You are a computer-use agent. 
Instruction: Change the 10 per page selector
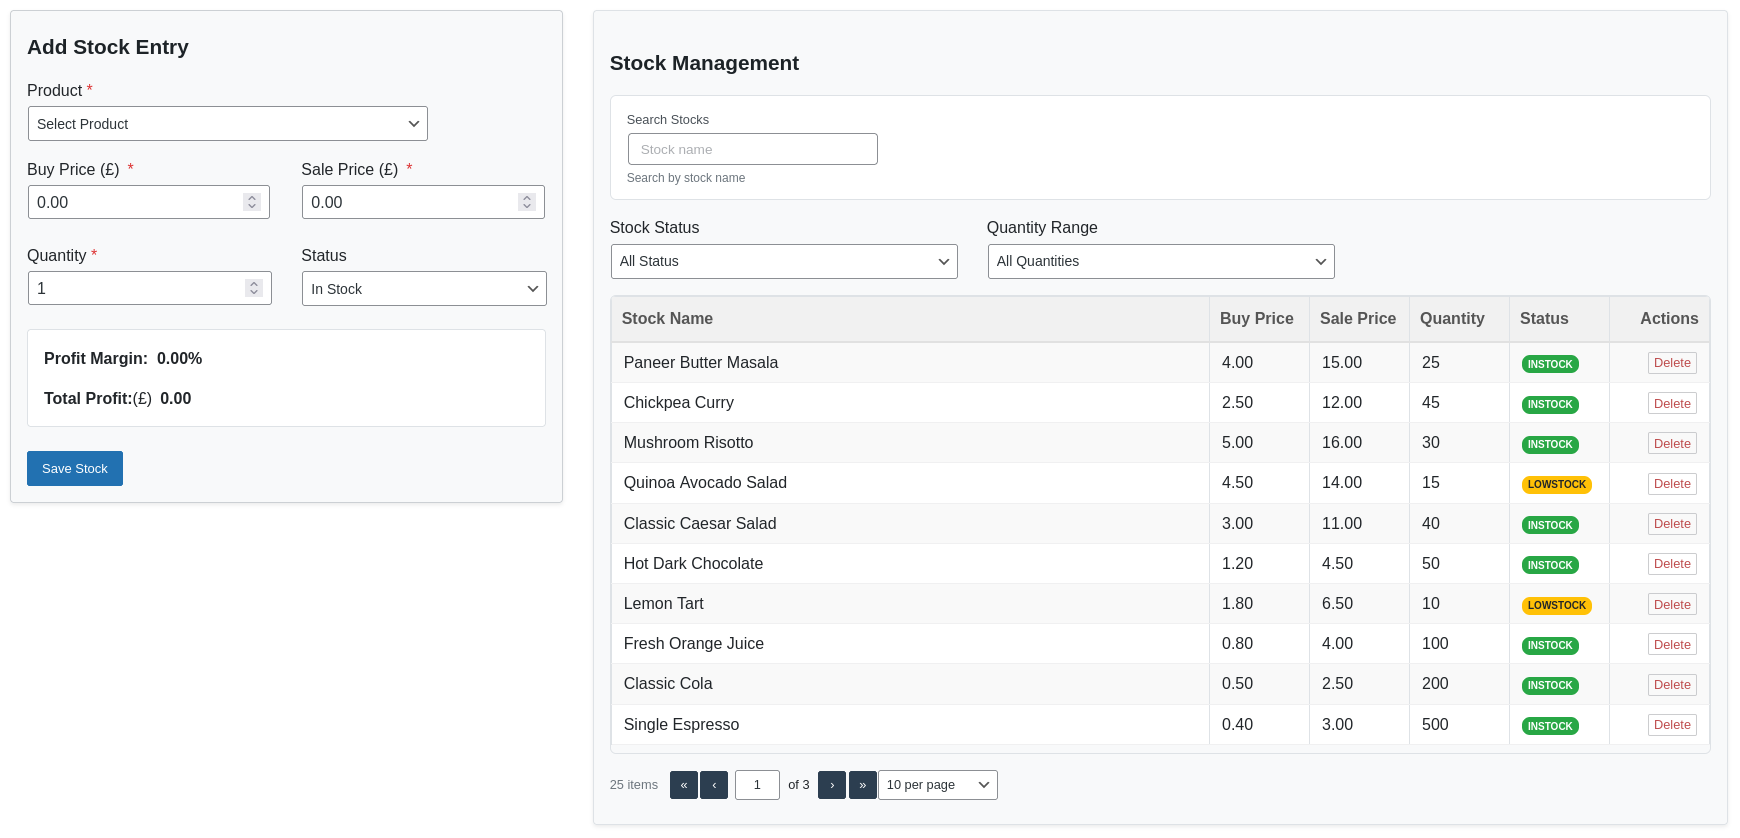coord(937,785)
